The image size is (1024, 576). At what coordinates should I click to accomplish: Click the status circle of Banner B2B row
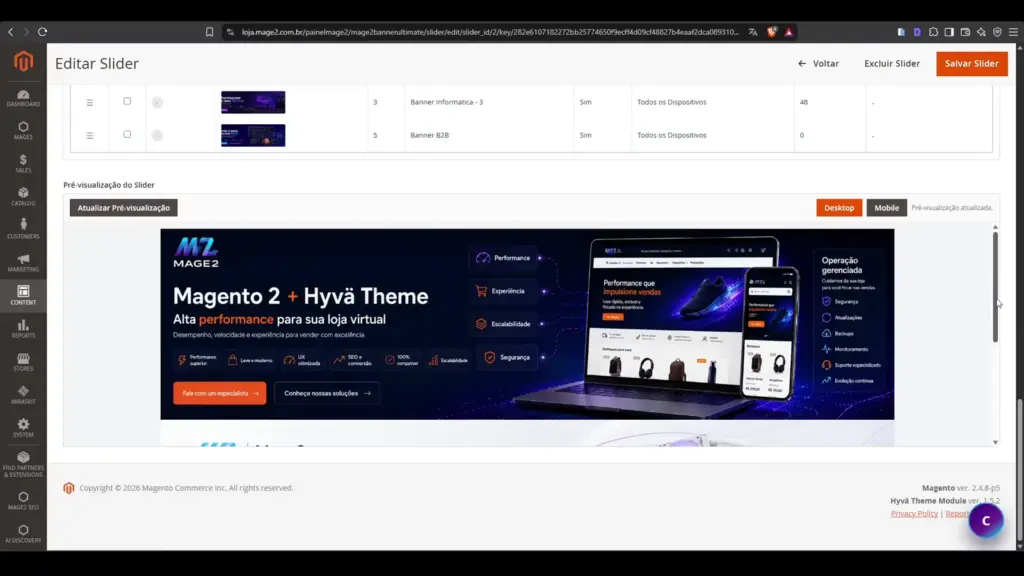coord(157,135)
